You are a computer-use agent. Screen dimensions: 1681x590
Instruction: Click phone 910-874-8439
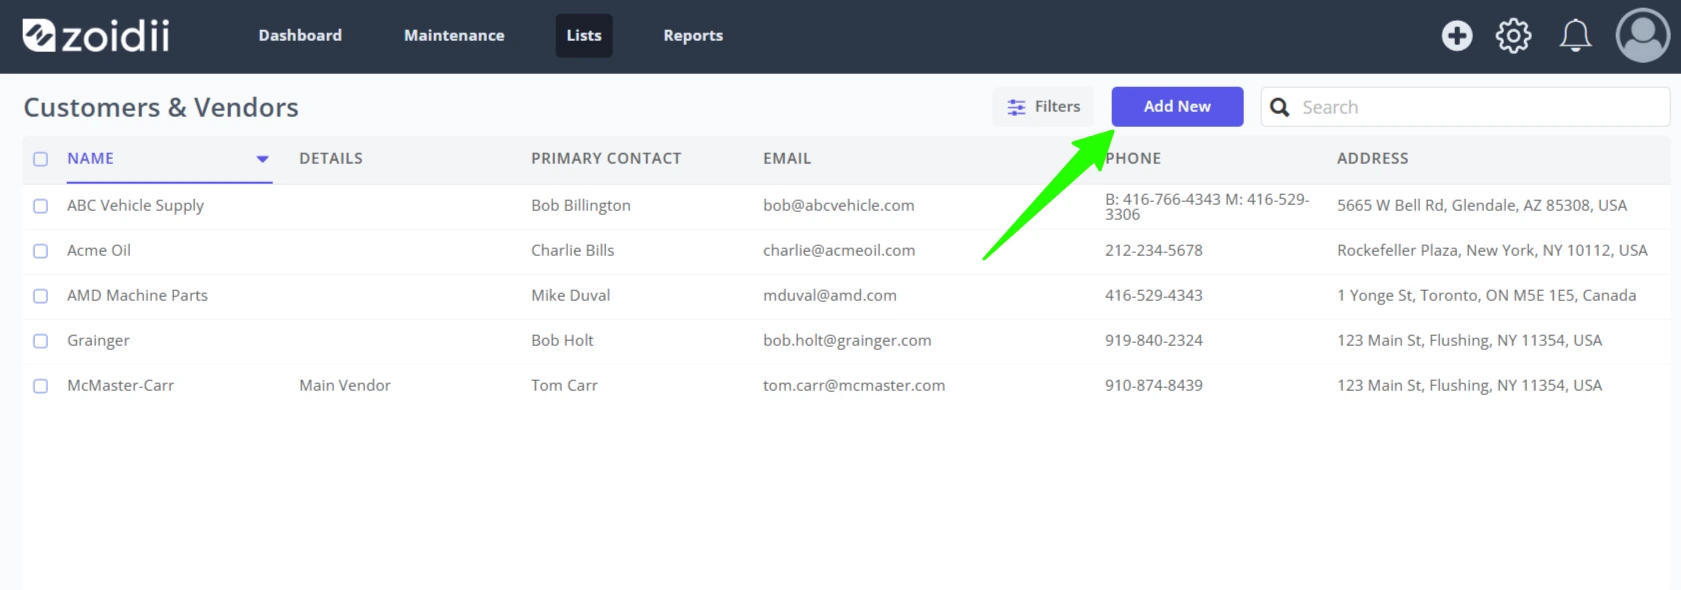1154,385
